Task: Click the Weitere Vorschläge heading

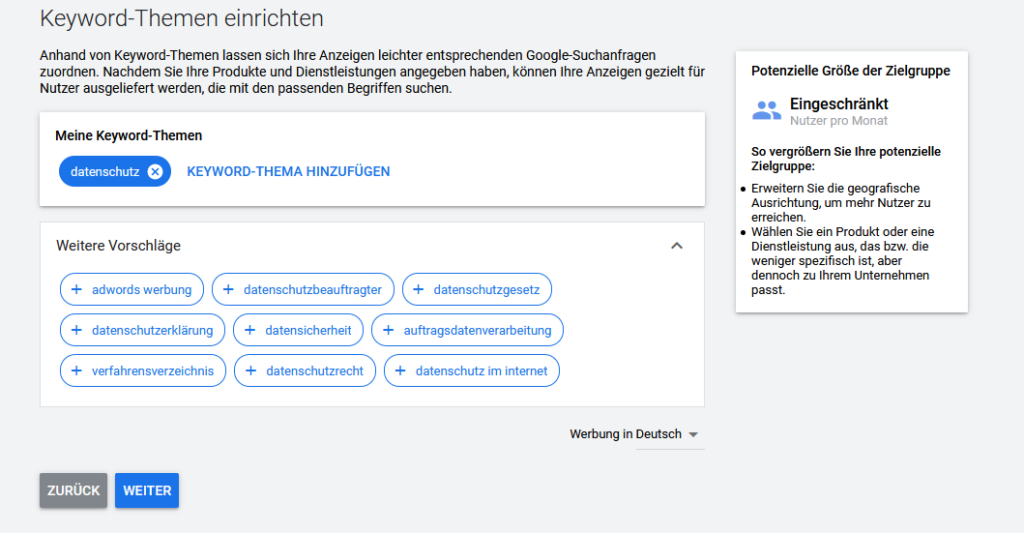Action: [x=118, y=246]
